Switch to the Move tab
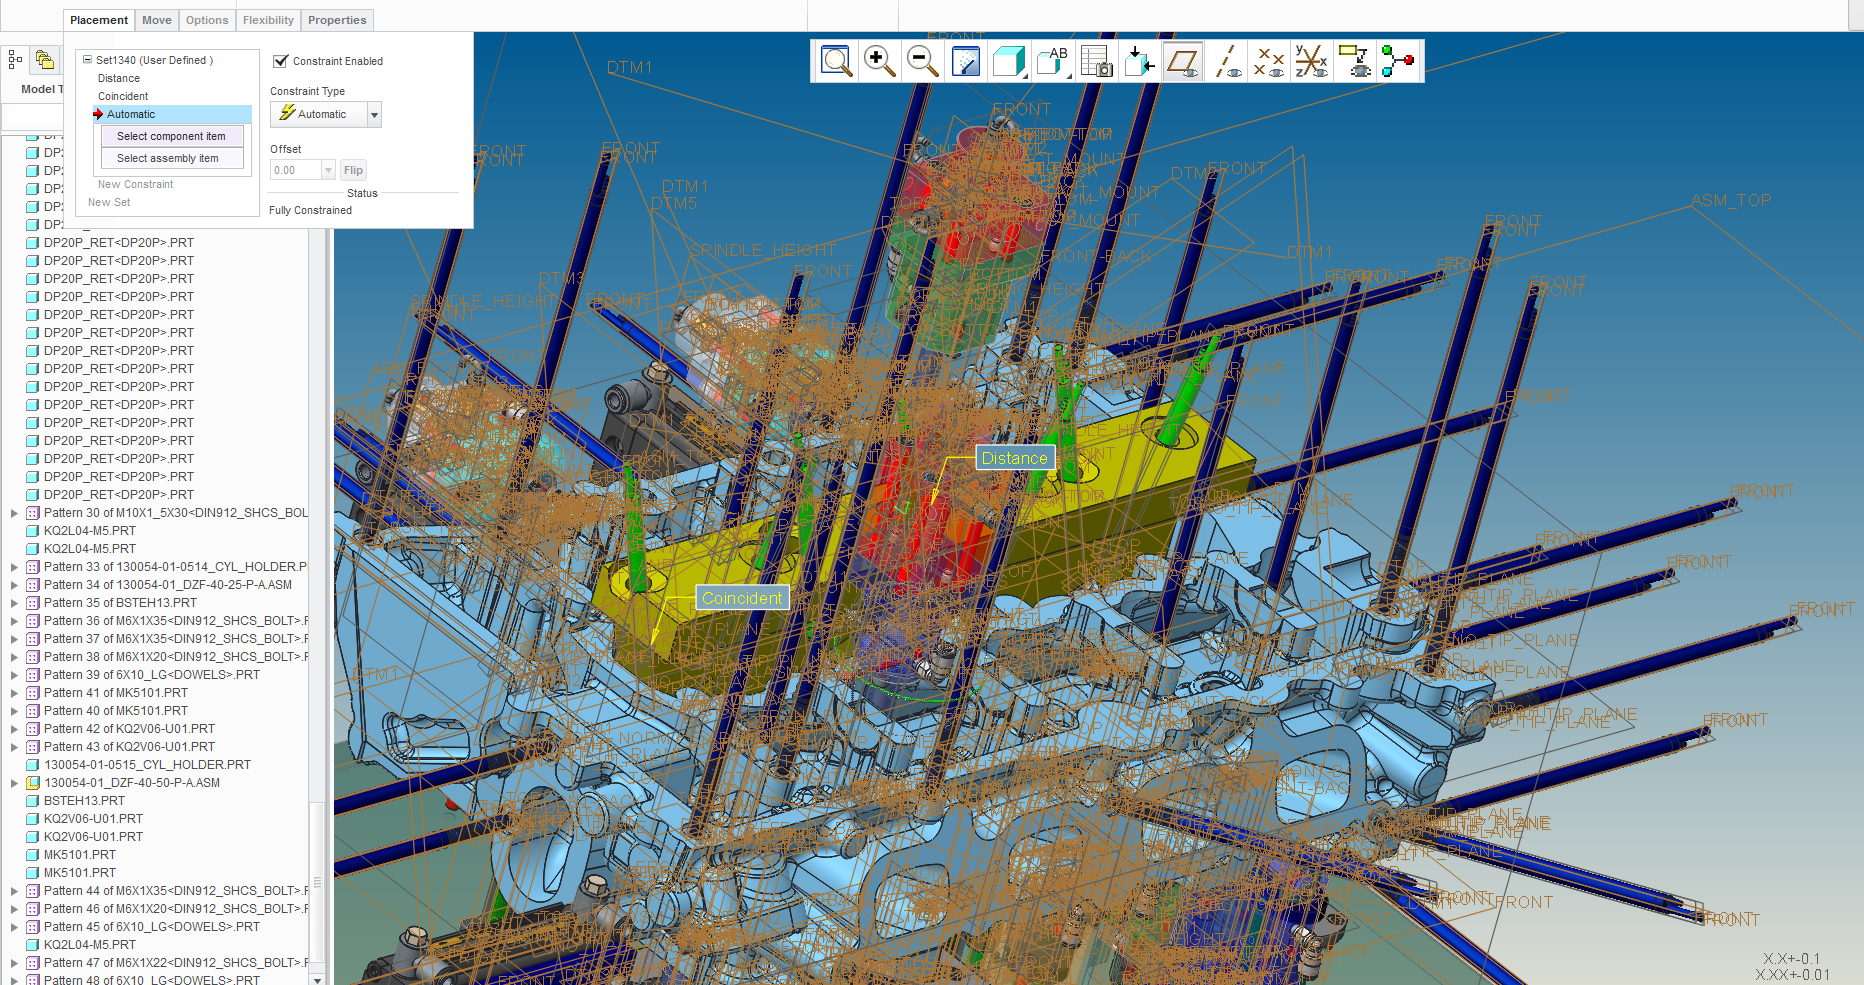This screenshot has width=1864, height=985. [157, 20]
